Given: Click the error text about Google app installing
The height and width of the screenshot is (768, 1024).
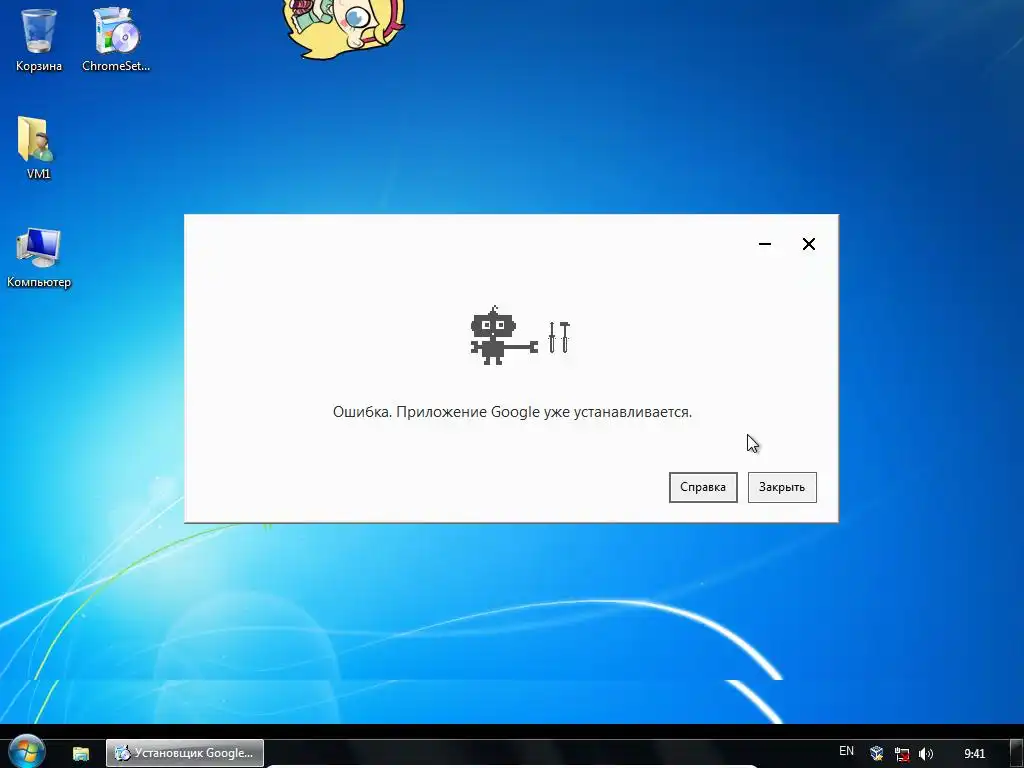Looking at the screenshot, I should pyautogui.click(x=512, y=412).
